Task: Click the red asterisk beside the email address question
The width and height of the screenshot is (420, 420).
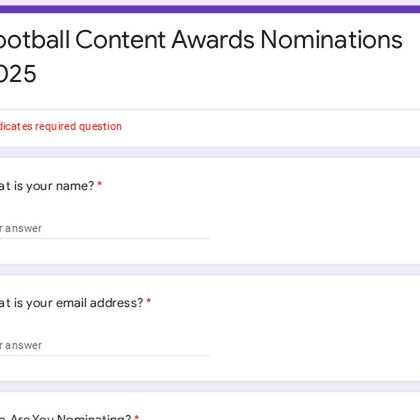Action: 149,301
